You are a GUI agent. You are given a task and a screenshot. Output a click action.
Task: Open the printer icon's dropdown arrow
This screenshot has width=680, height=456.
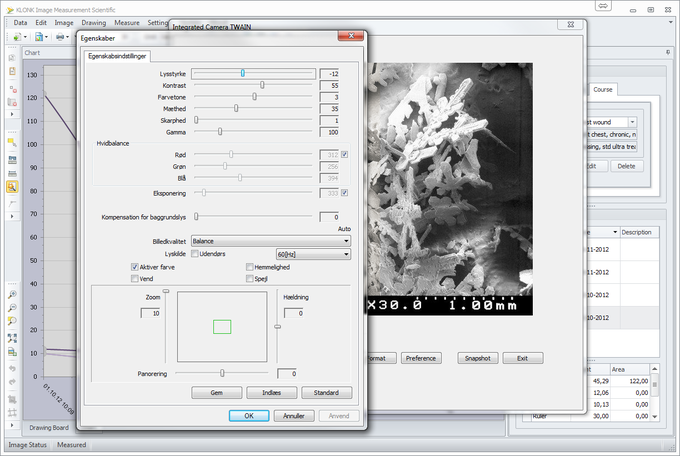[x=68, y=37]
